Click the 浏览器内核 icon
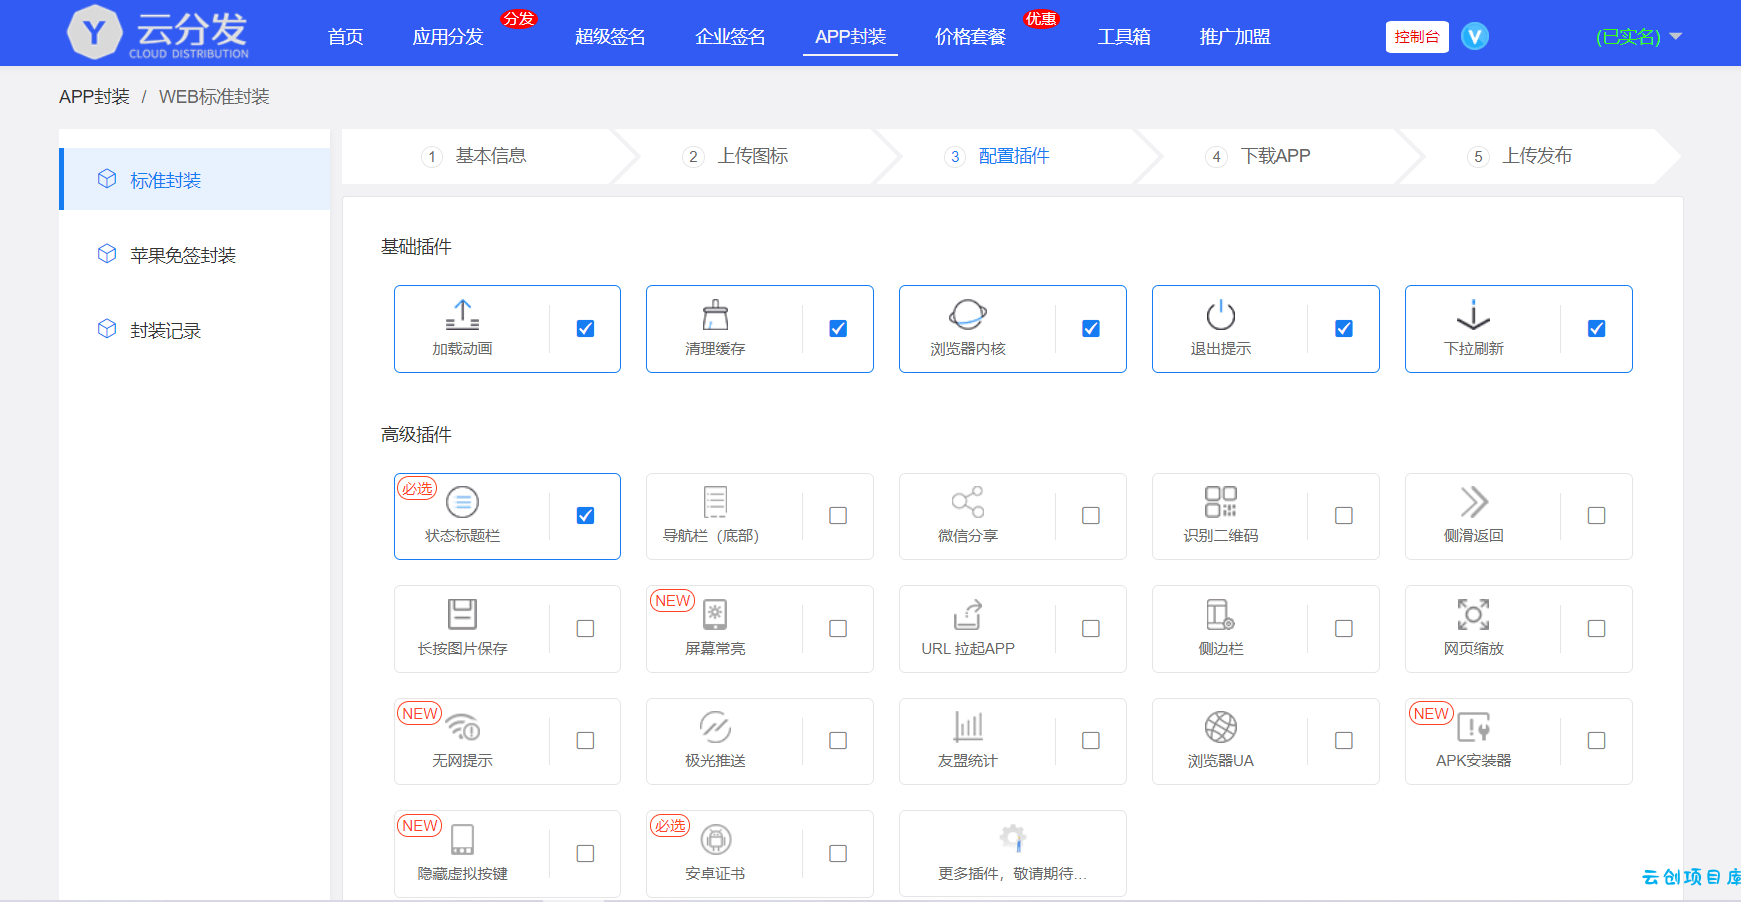This screenshot has height=902, width=1741. 968,315
